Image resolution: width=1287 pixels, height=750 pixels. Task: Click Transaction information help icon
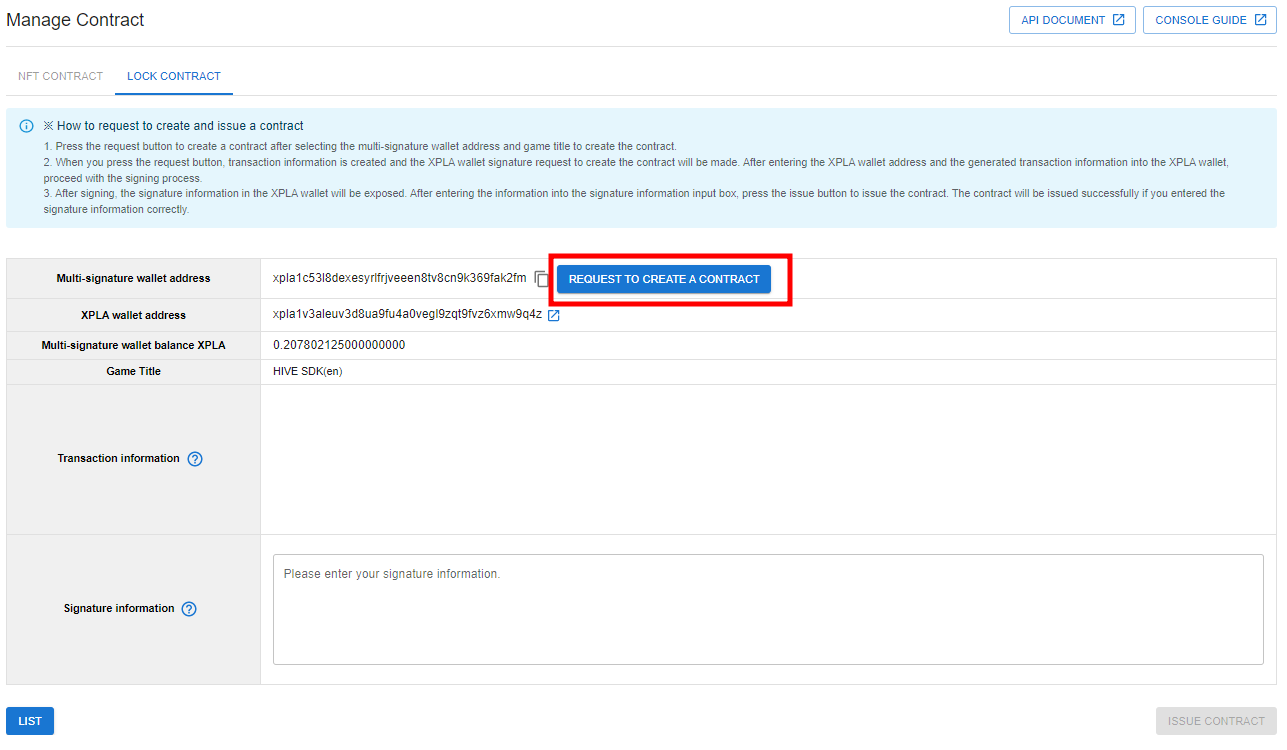(195, 459)
